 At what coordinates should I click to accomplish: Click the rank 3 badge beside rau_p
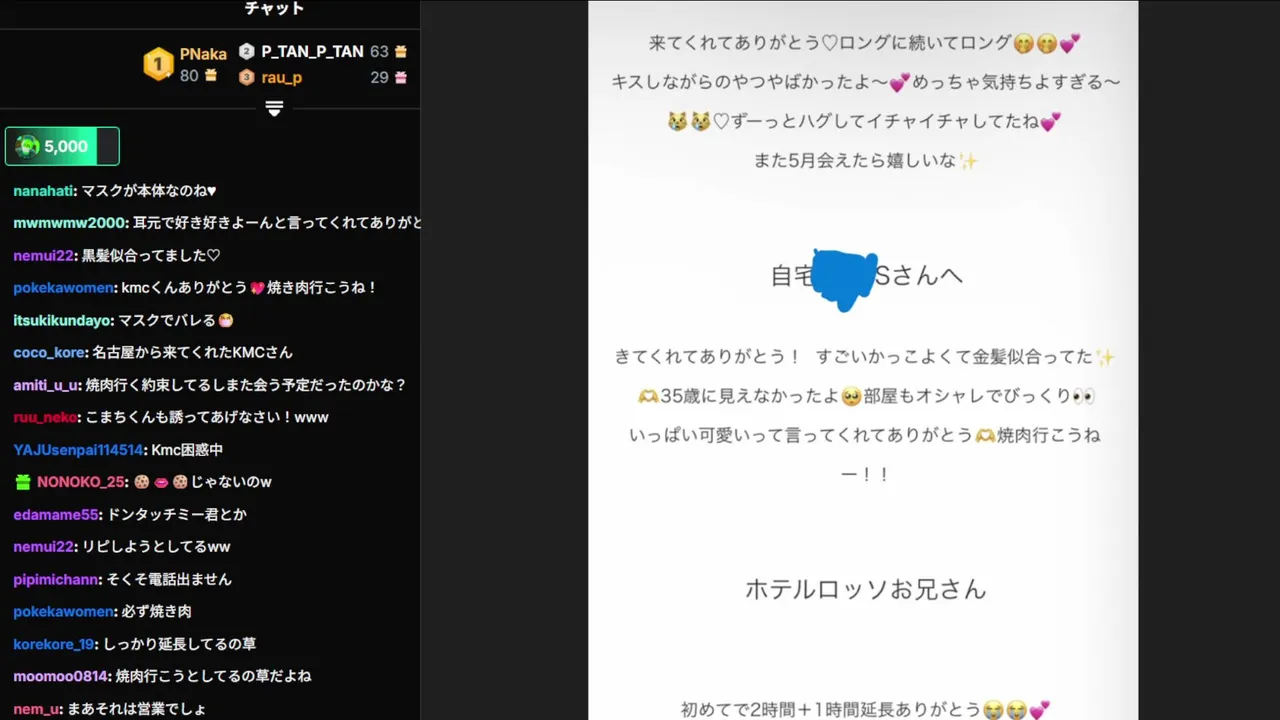[247, 77]
